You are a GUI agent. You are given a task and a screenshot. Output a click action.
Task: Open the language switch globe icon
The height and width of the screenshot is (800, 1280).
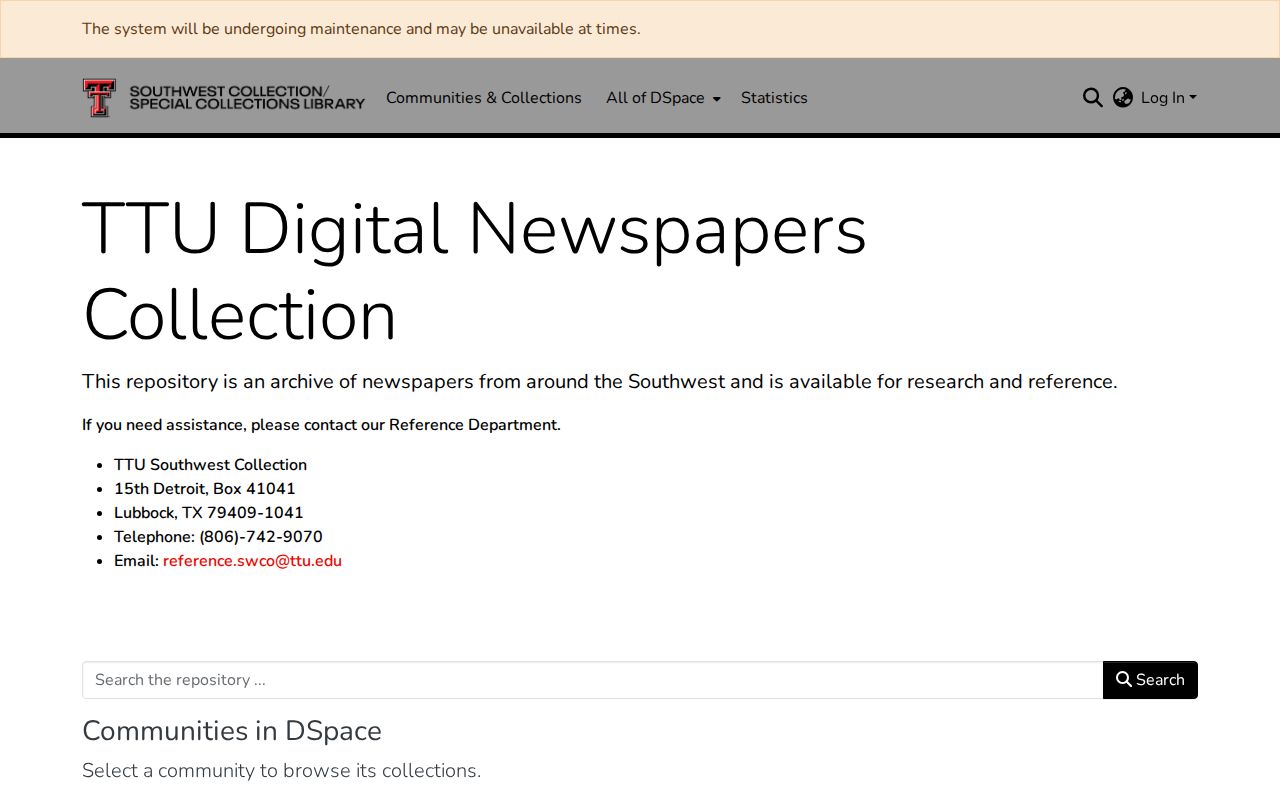tap(1123, 98)
